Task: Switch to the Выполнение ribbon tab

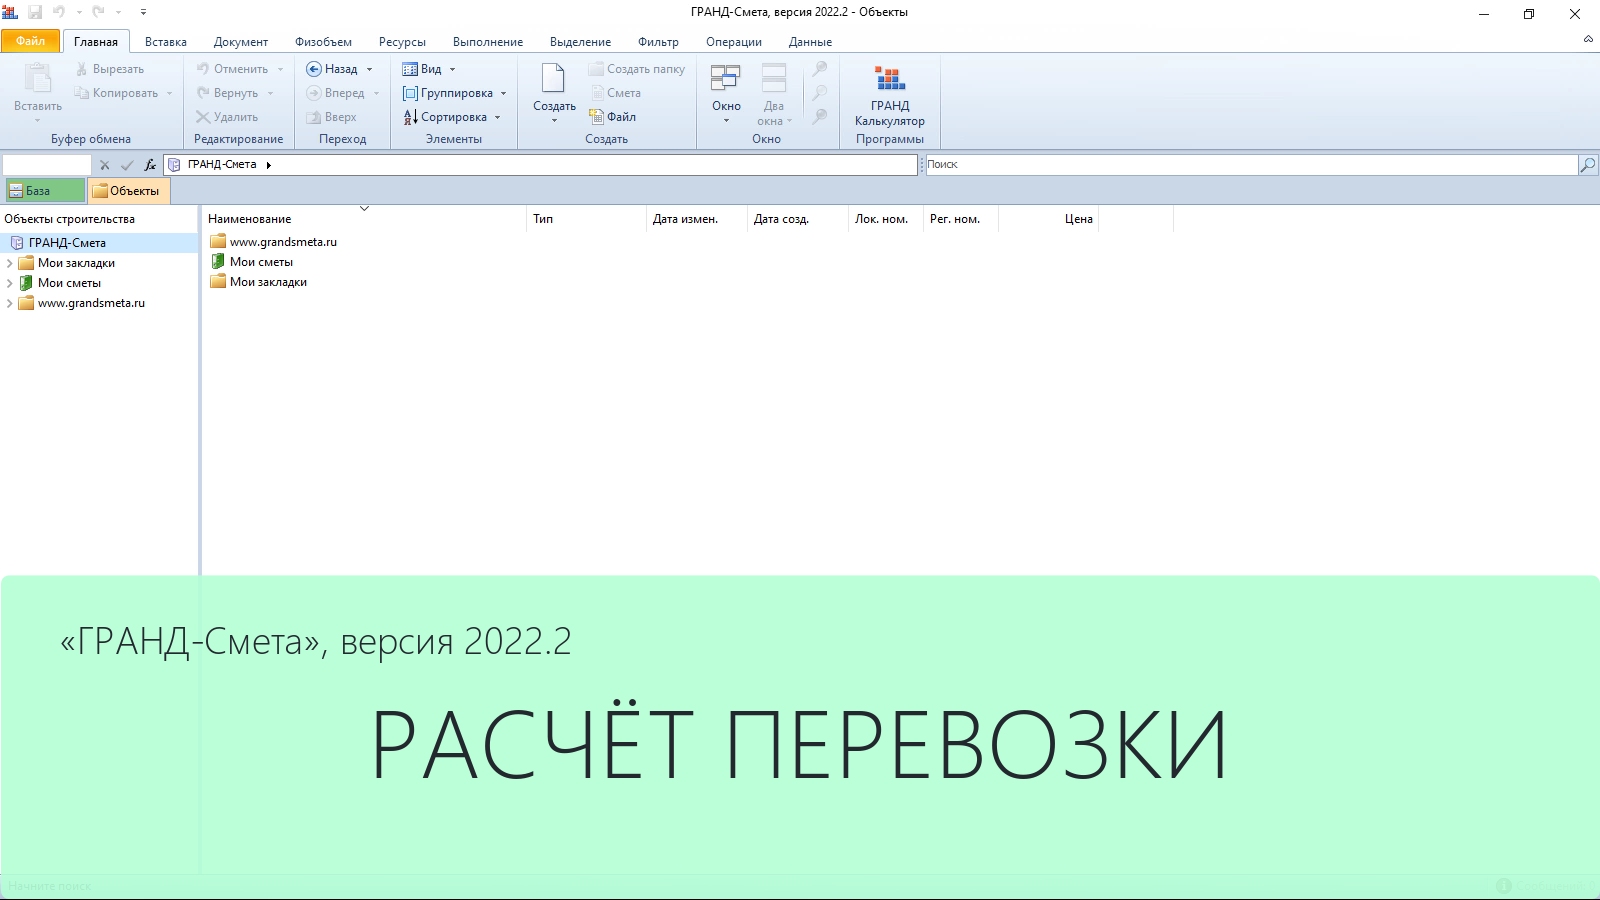Action: [x=488, y=42]
